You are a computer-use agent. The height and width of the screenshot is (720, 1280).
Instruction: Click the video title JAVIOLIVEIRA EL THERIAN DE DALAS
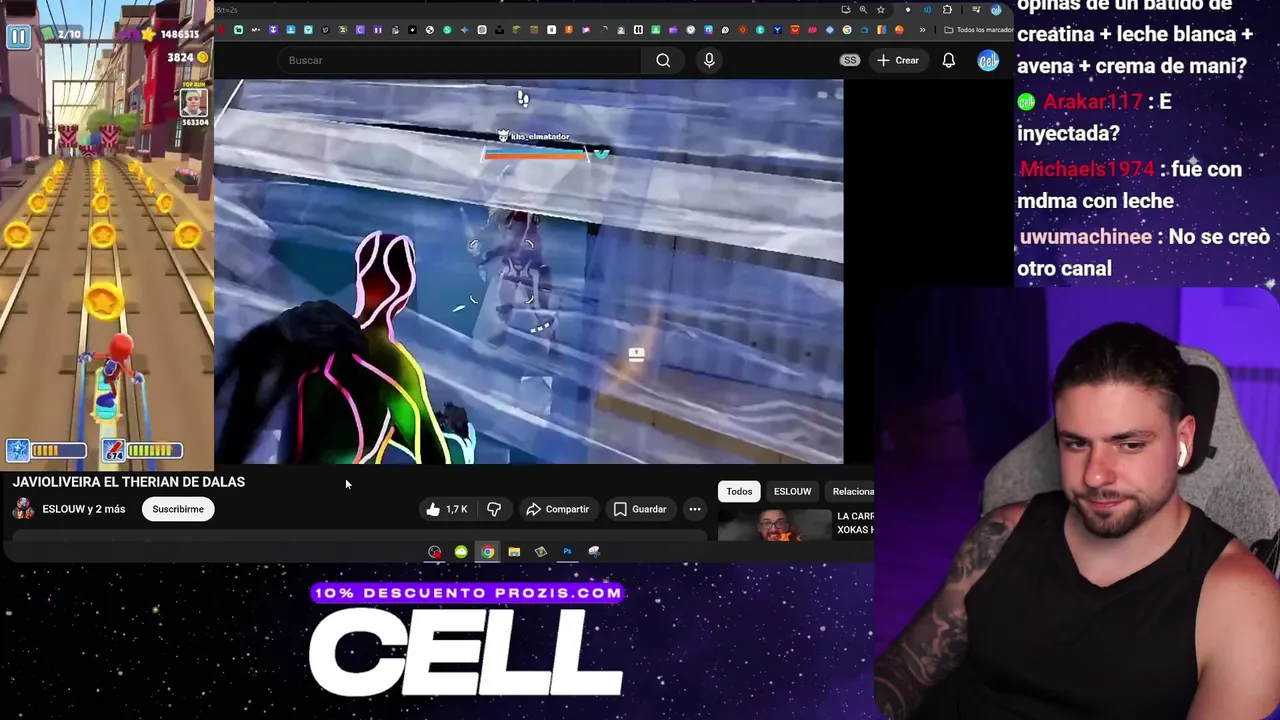[x=129, y=482]
